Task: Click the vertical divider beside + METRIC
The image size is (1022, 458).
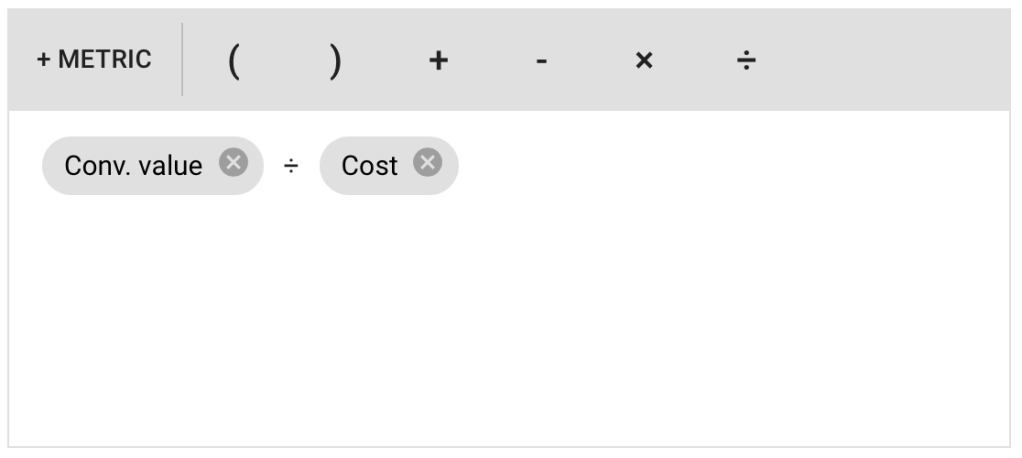Action: point(182,60)
